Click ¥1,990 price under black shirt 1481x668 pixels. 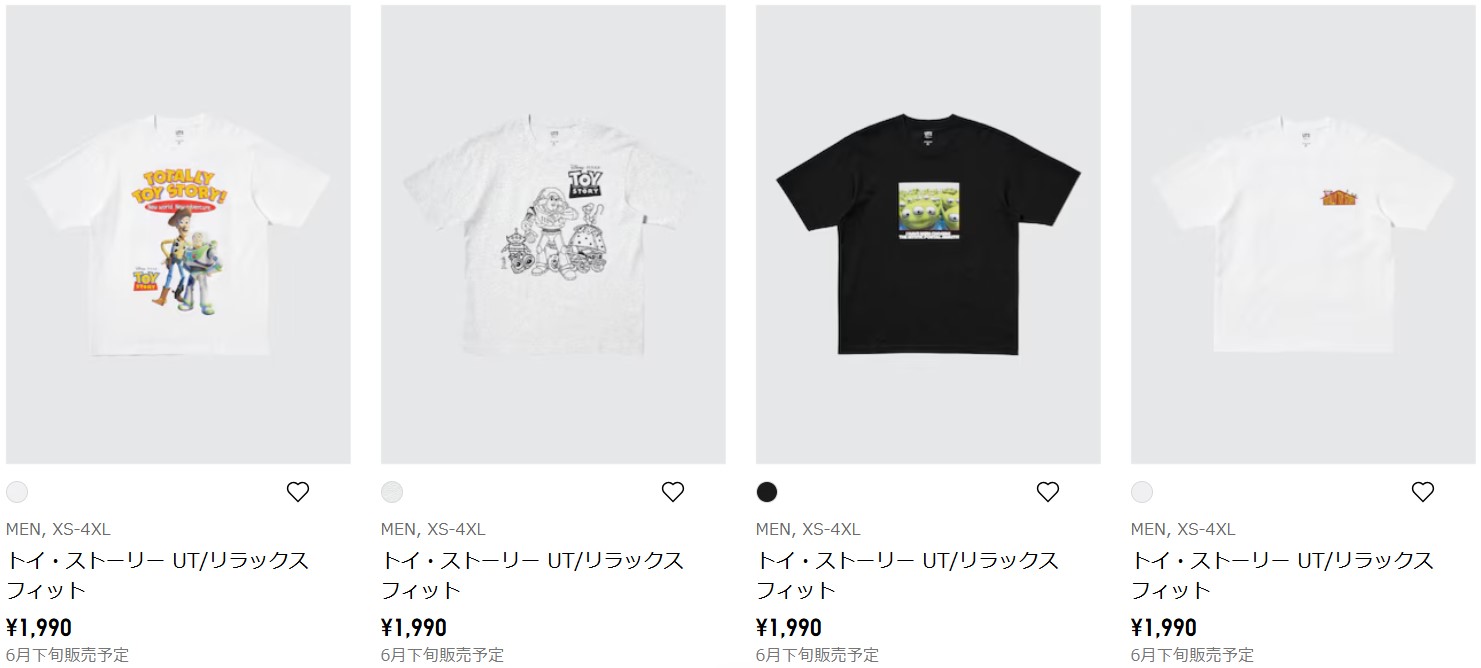(x=789, y=628)
